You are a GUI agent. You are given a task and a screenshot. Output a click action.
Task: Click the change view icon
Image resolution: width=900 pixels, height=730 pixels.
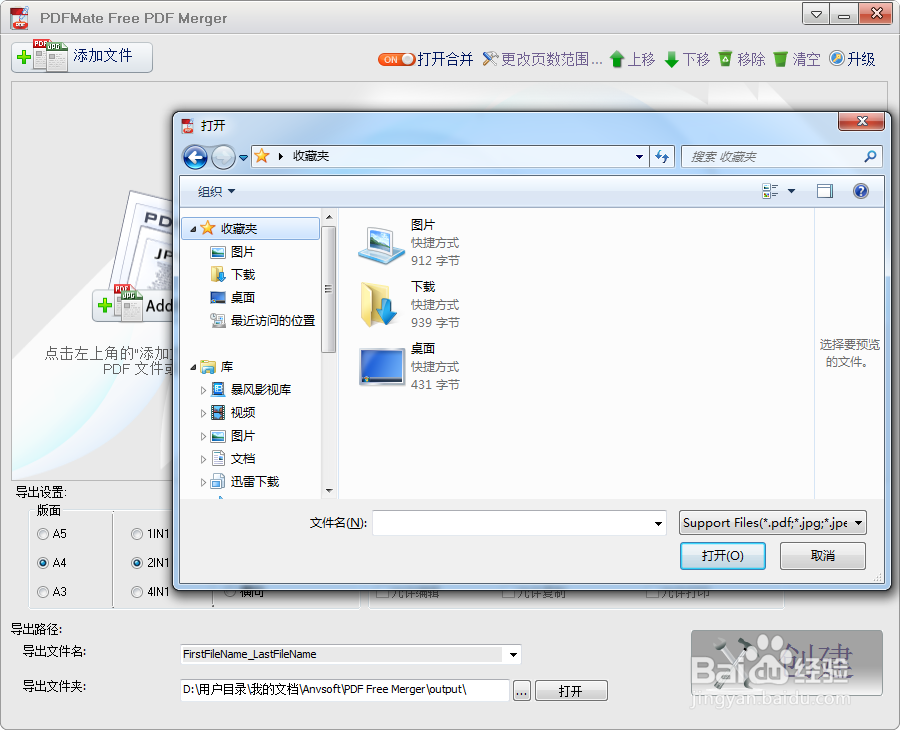[770, 191]
